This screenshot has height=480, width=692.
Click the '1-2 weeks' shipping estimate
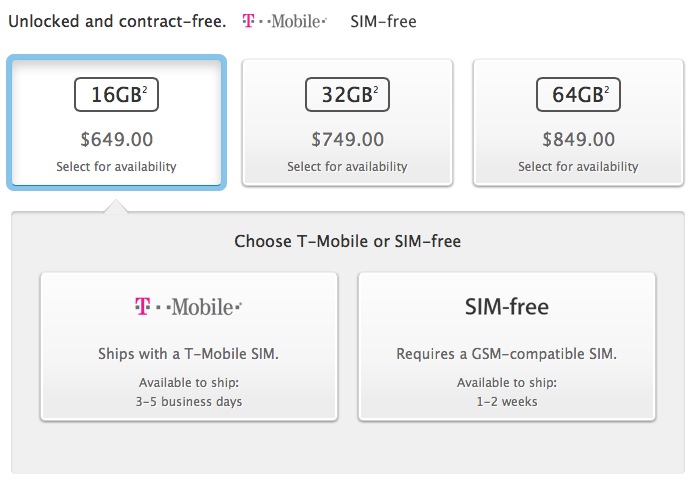coord(507,402)
